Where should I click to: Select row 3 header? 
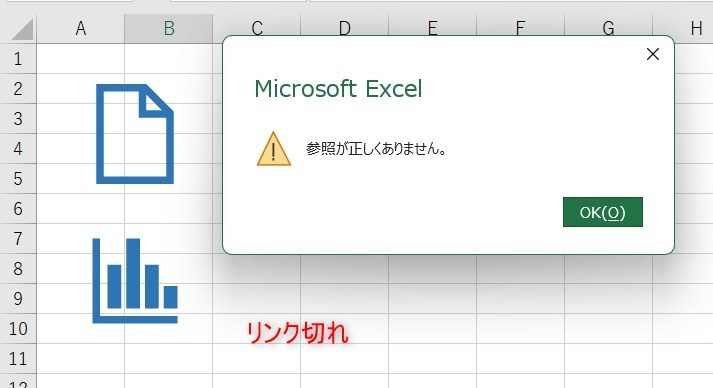coord(18,119)
